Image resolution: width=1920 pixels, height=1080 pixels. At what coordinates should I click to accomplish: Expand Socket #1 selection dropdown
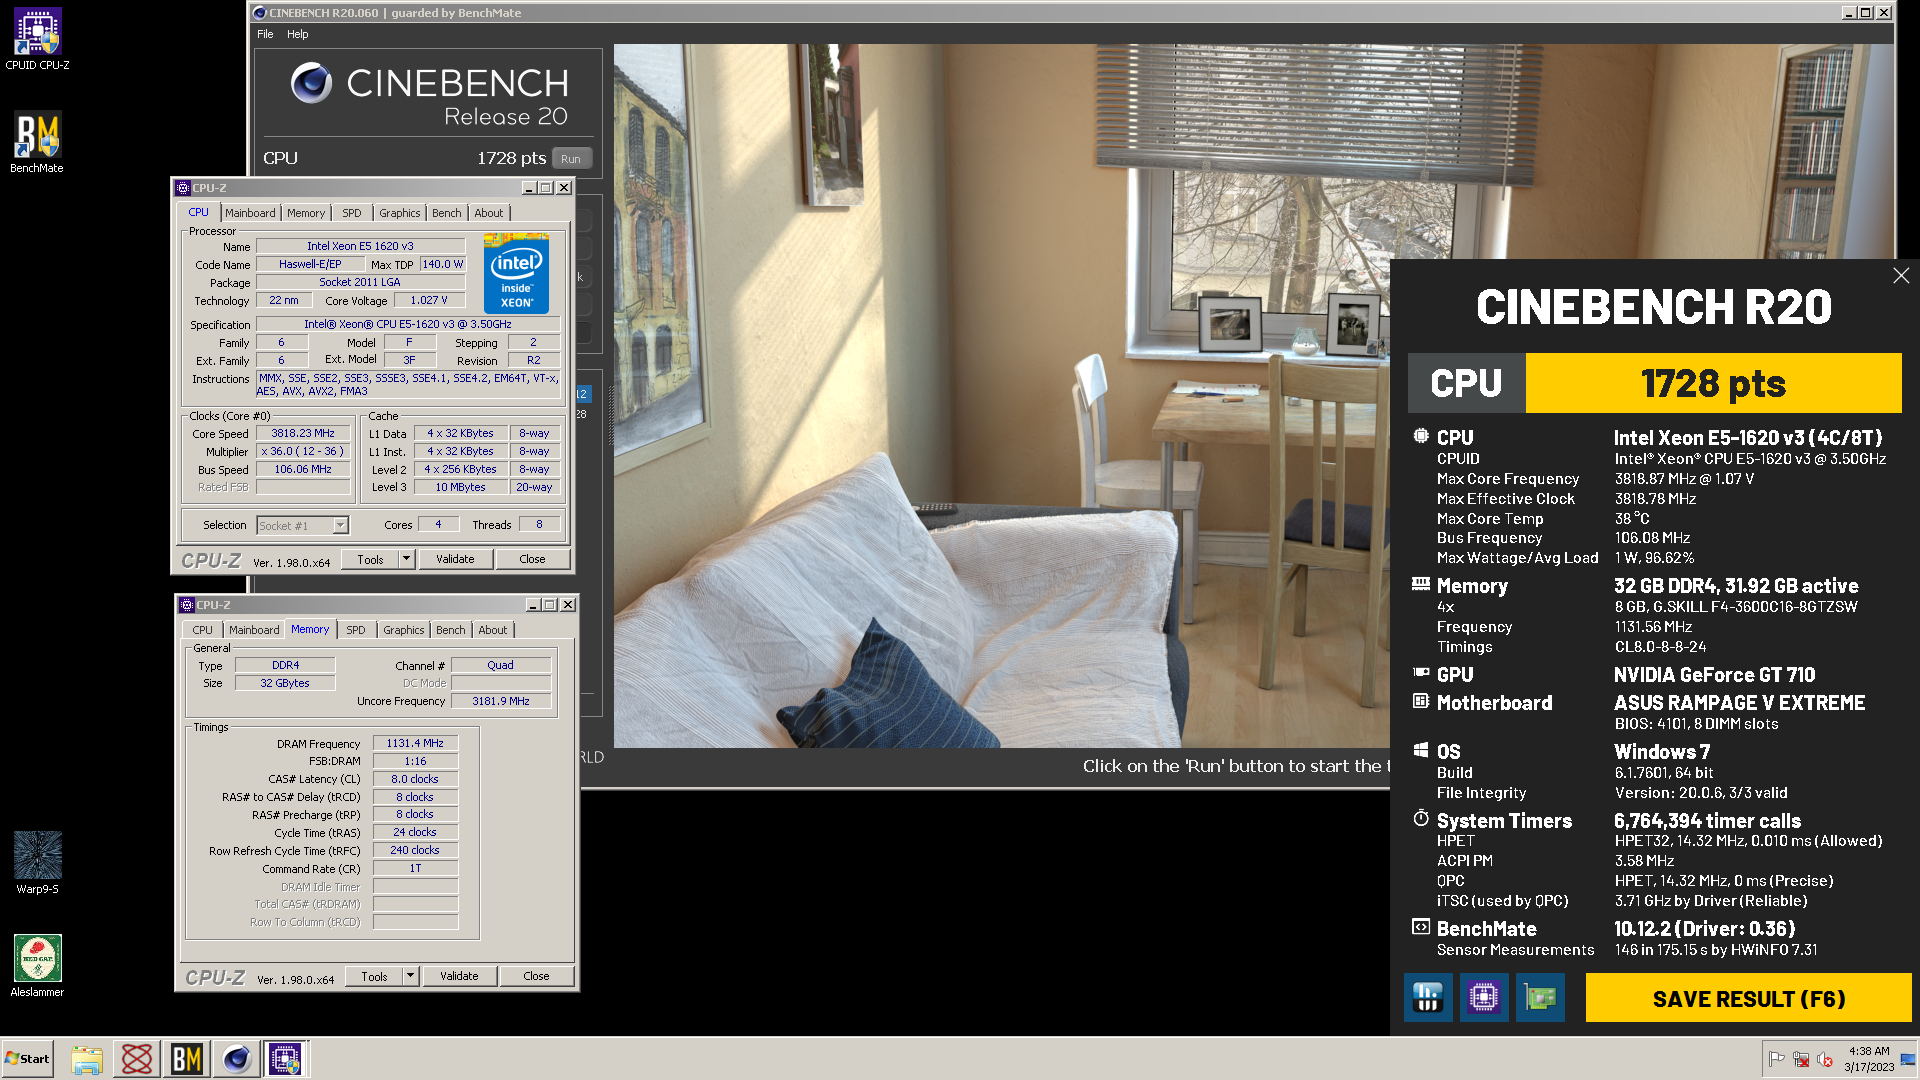point(340,525)
